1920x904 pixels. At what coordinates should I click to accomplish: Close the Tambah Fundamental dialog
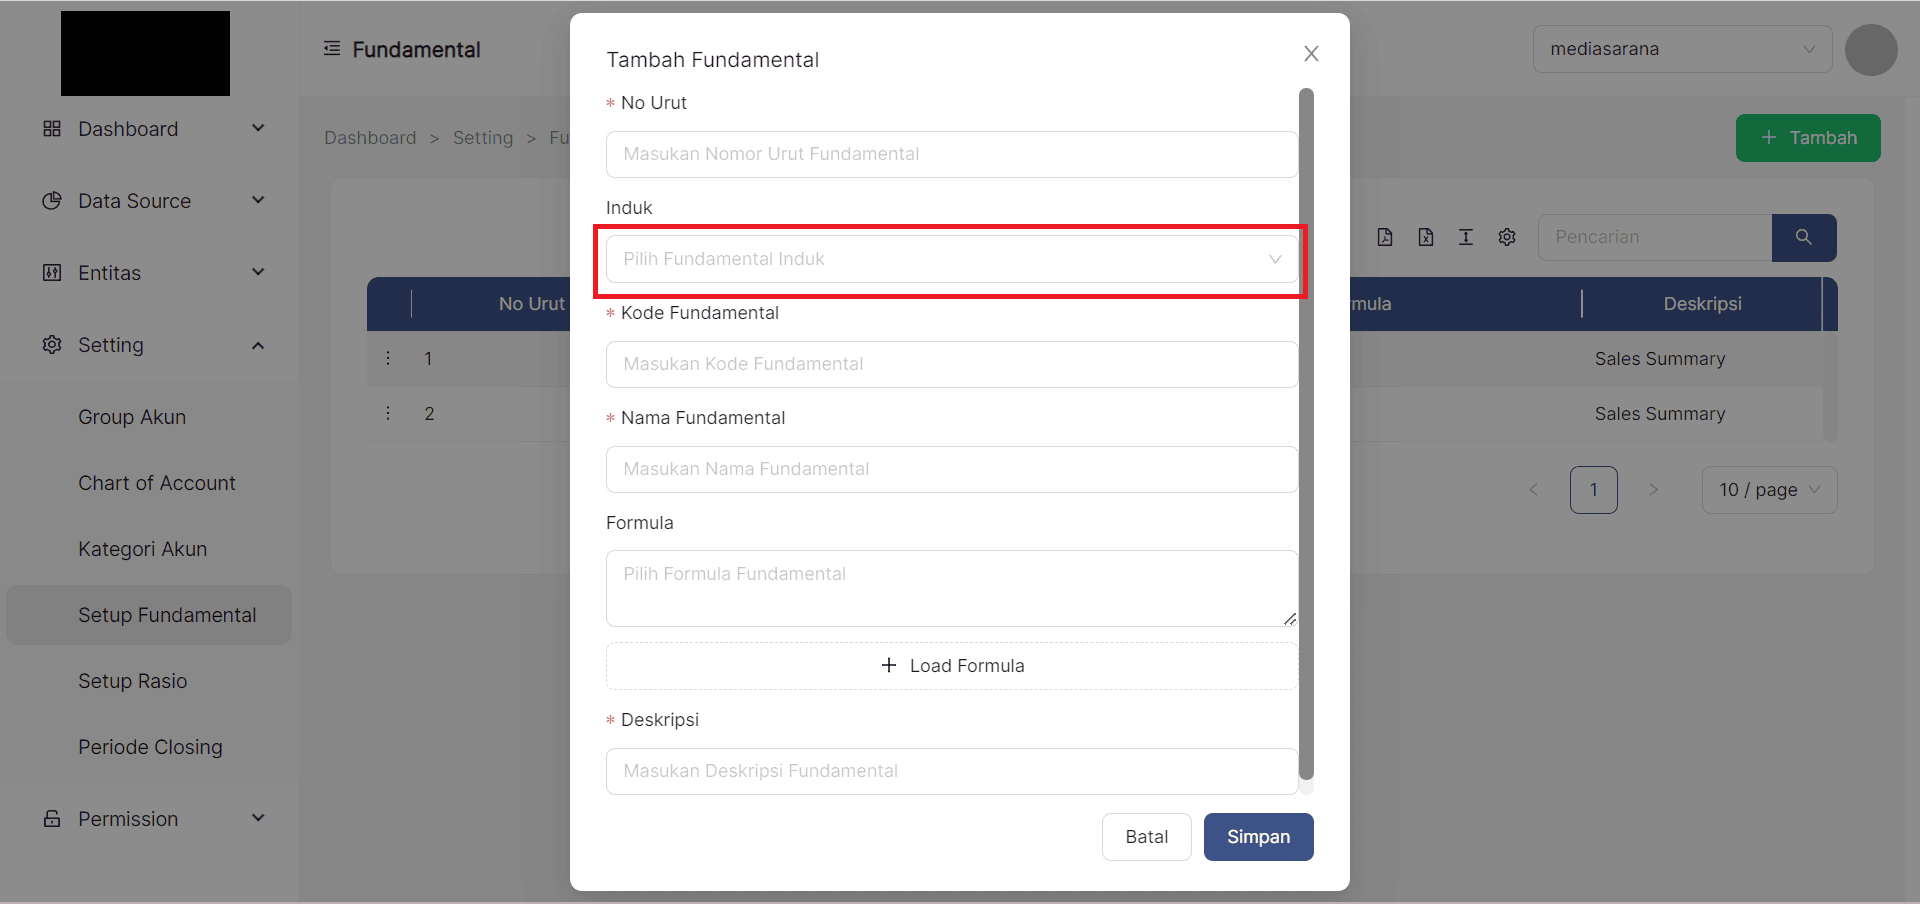1311,54
